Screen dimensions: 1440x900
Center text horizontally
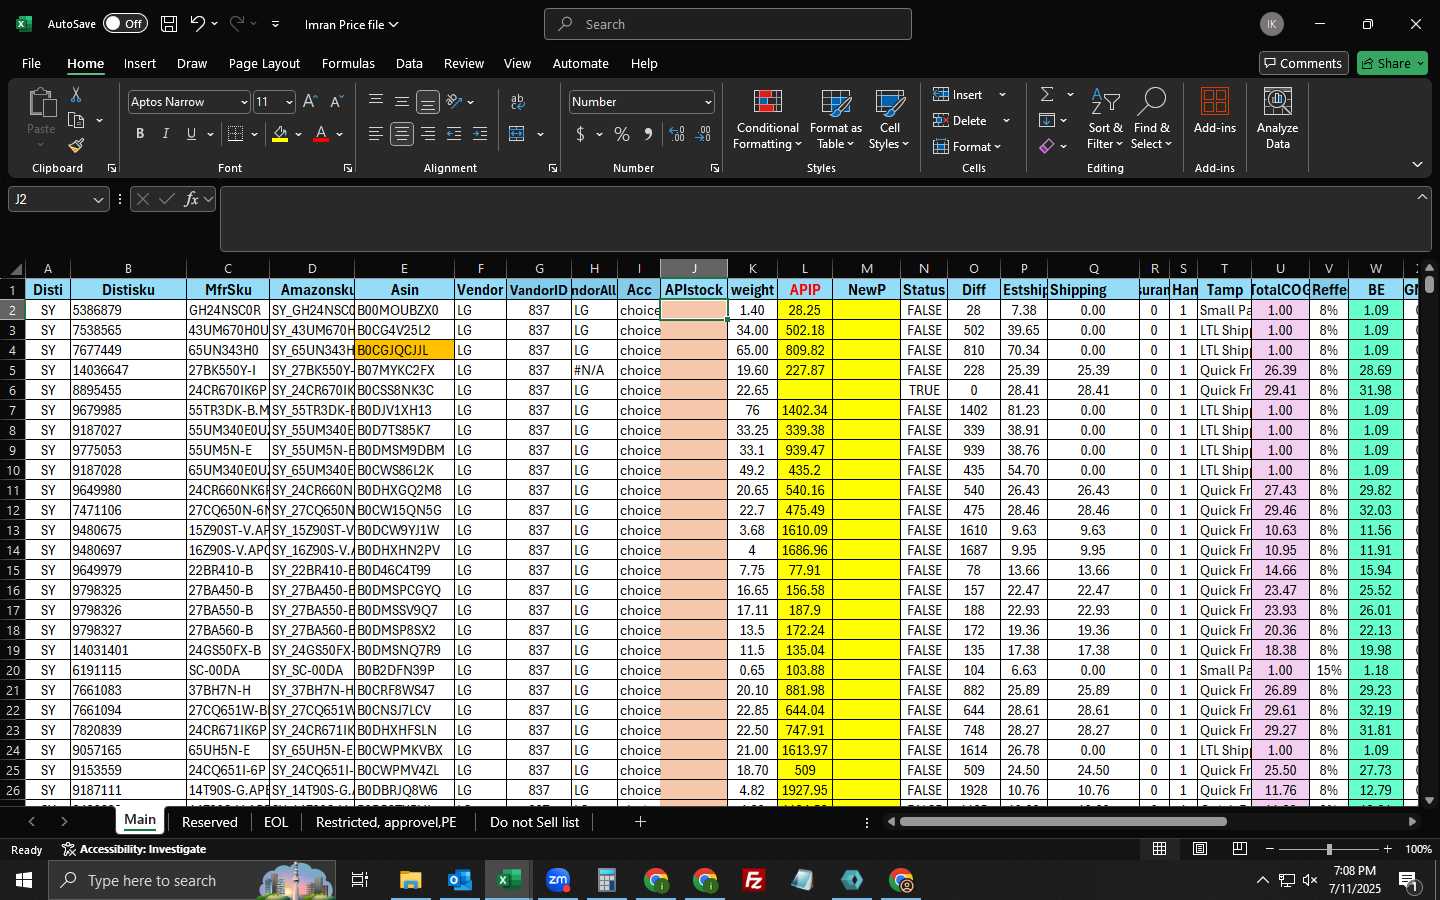(402, 134)
